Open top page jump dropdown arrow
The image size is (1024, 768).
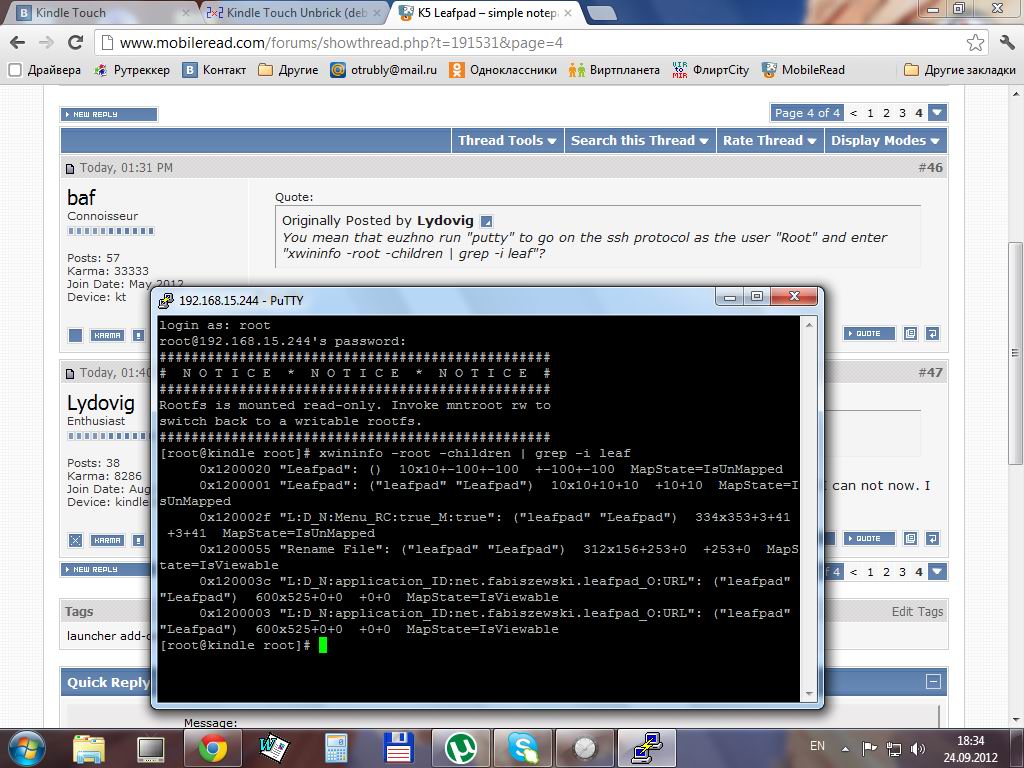click(x=937, y=113)
